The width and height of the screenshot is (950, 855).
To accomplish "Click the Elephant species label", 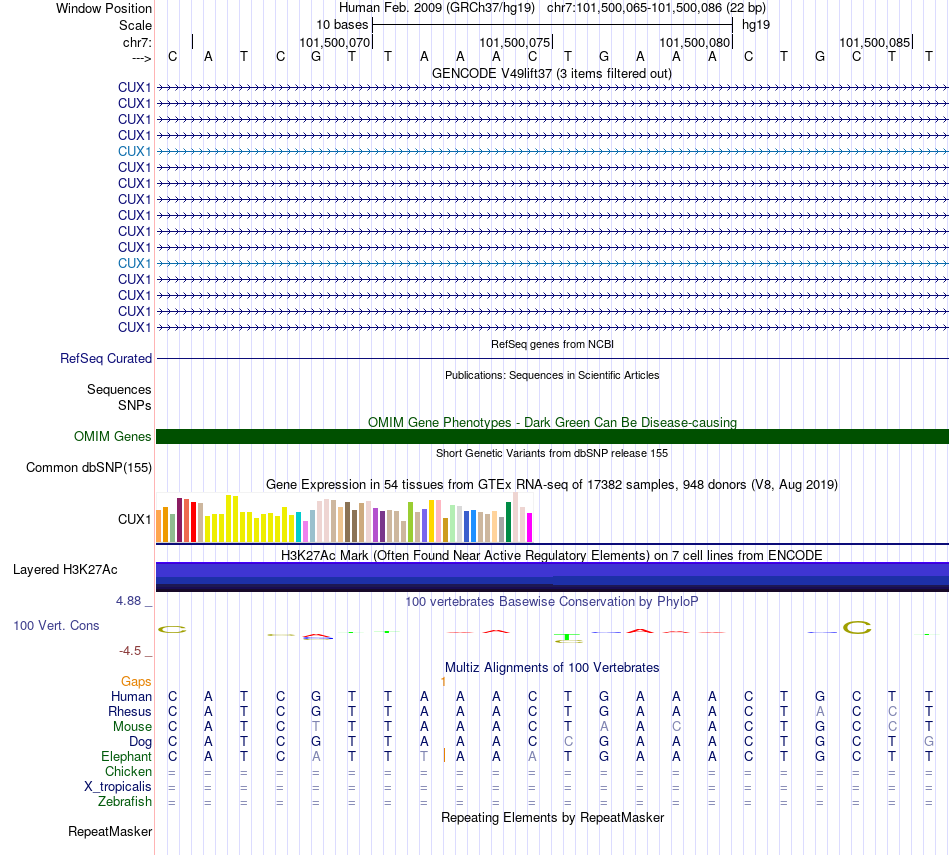I will pos(127,756).
